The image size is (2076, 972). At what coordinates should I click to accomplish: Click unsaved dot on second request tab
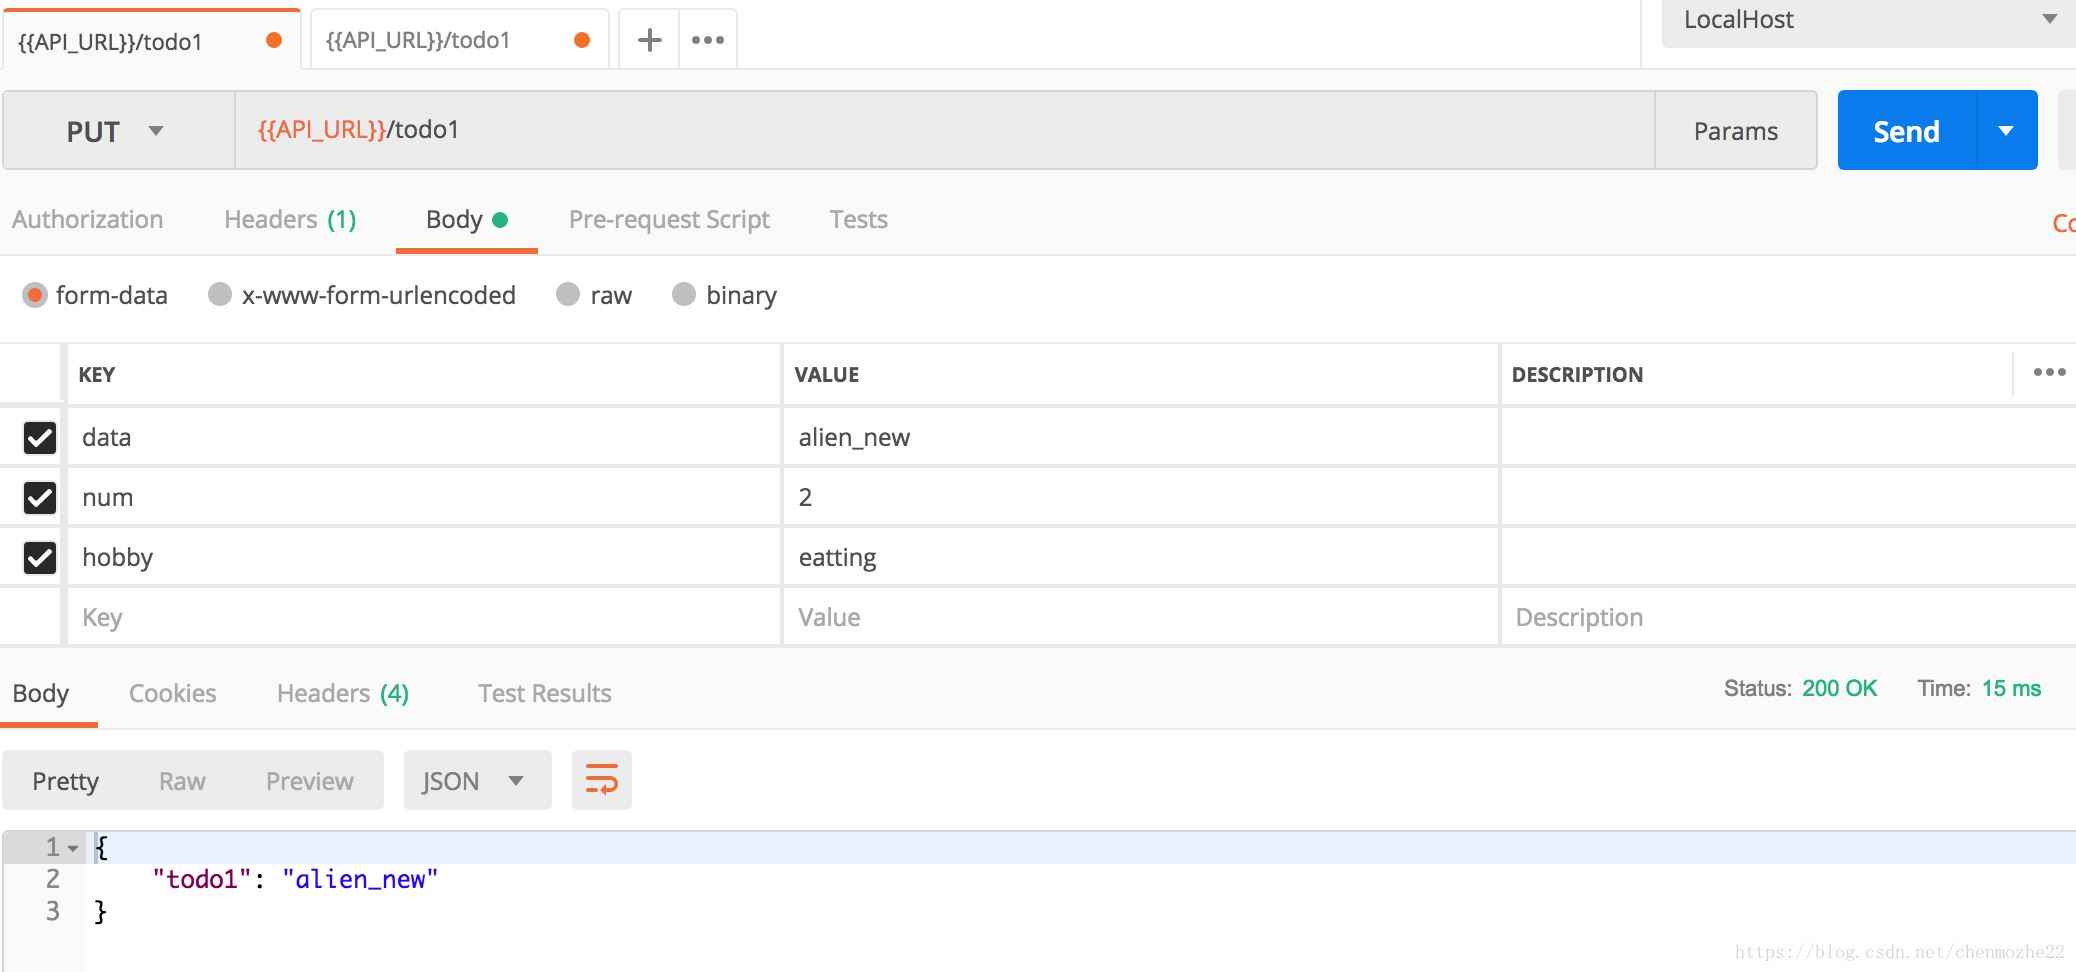(582, 40)
